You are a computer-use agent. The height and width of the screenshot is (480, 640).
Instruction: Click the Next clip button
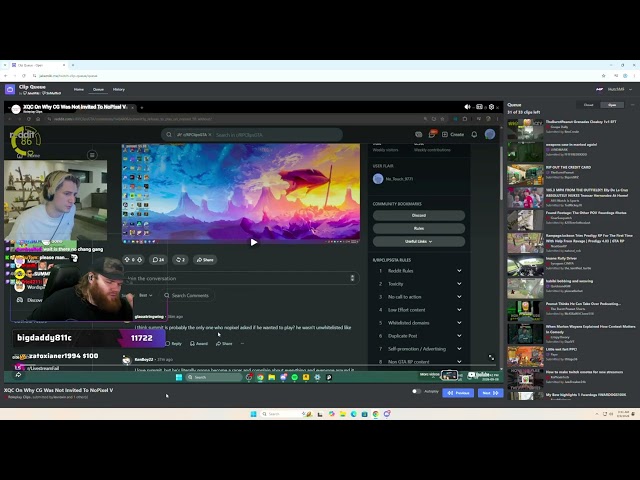(490, 393)
